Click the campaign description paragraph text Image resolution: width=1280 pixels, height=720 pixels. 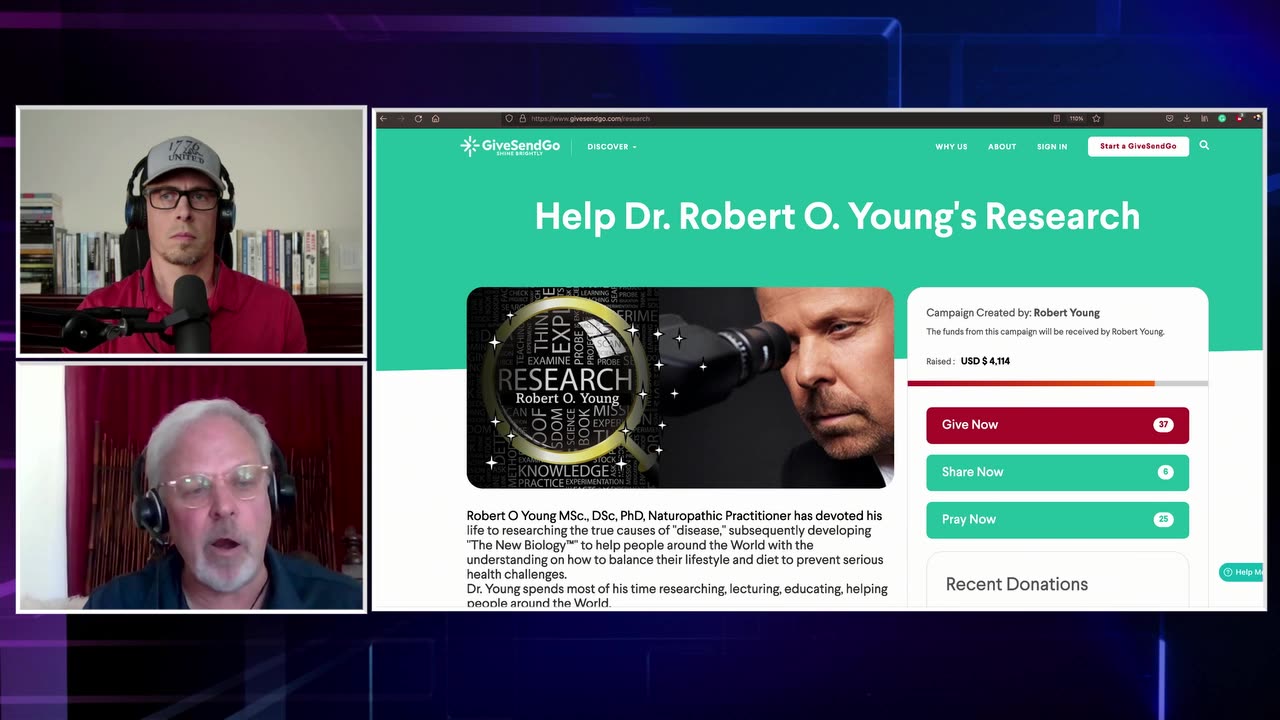tap(677, 560)
